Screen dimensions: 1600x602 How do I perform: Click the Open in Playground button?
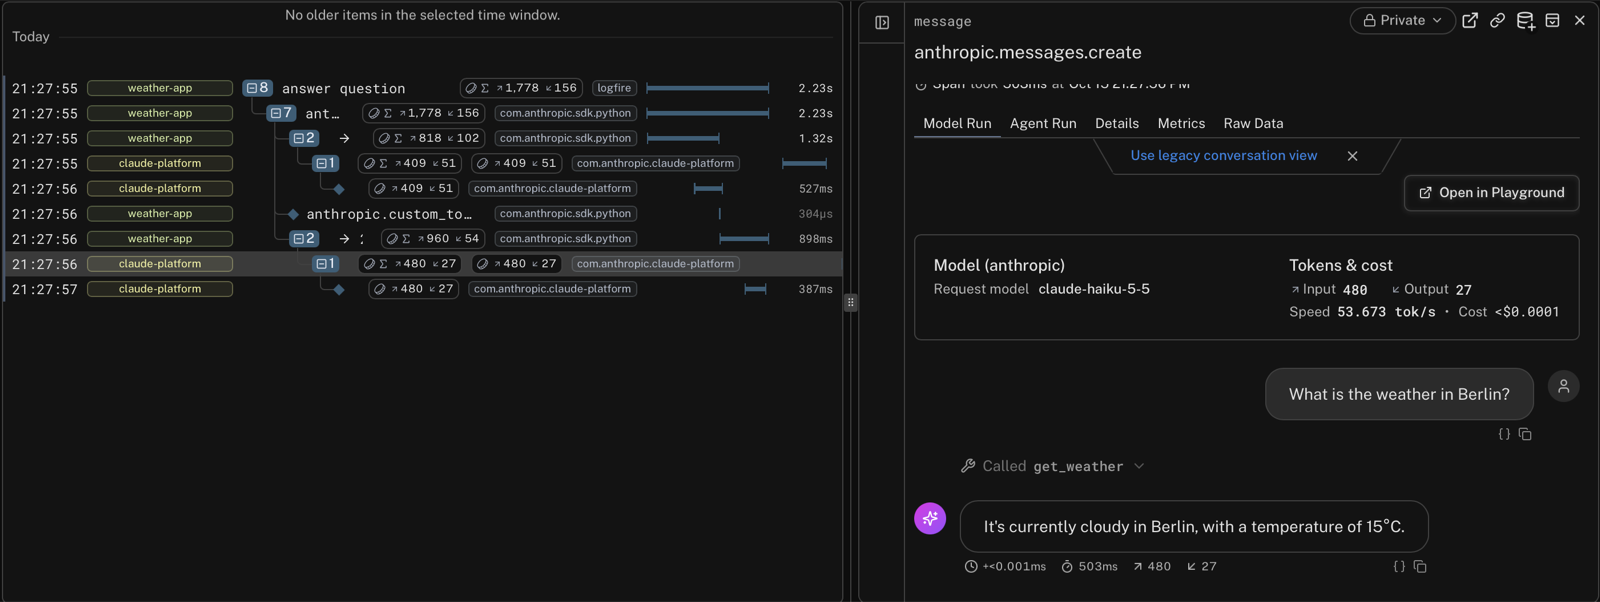click(1491, 192)
